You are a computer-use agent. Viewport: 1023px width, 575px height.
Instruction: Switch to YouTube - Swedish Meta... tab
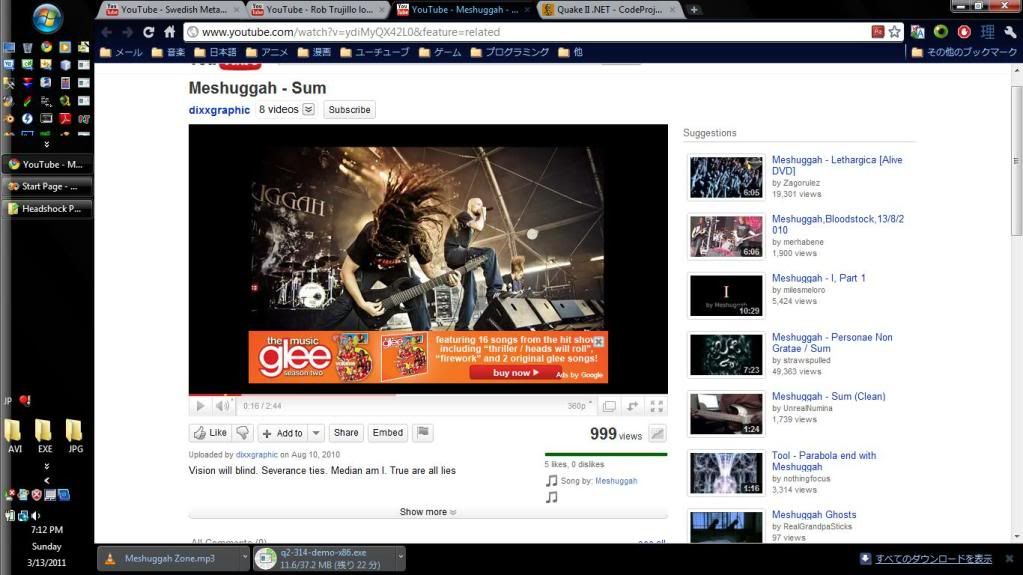coord(173,10)
